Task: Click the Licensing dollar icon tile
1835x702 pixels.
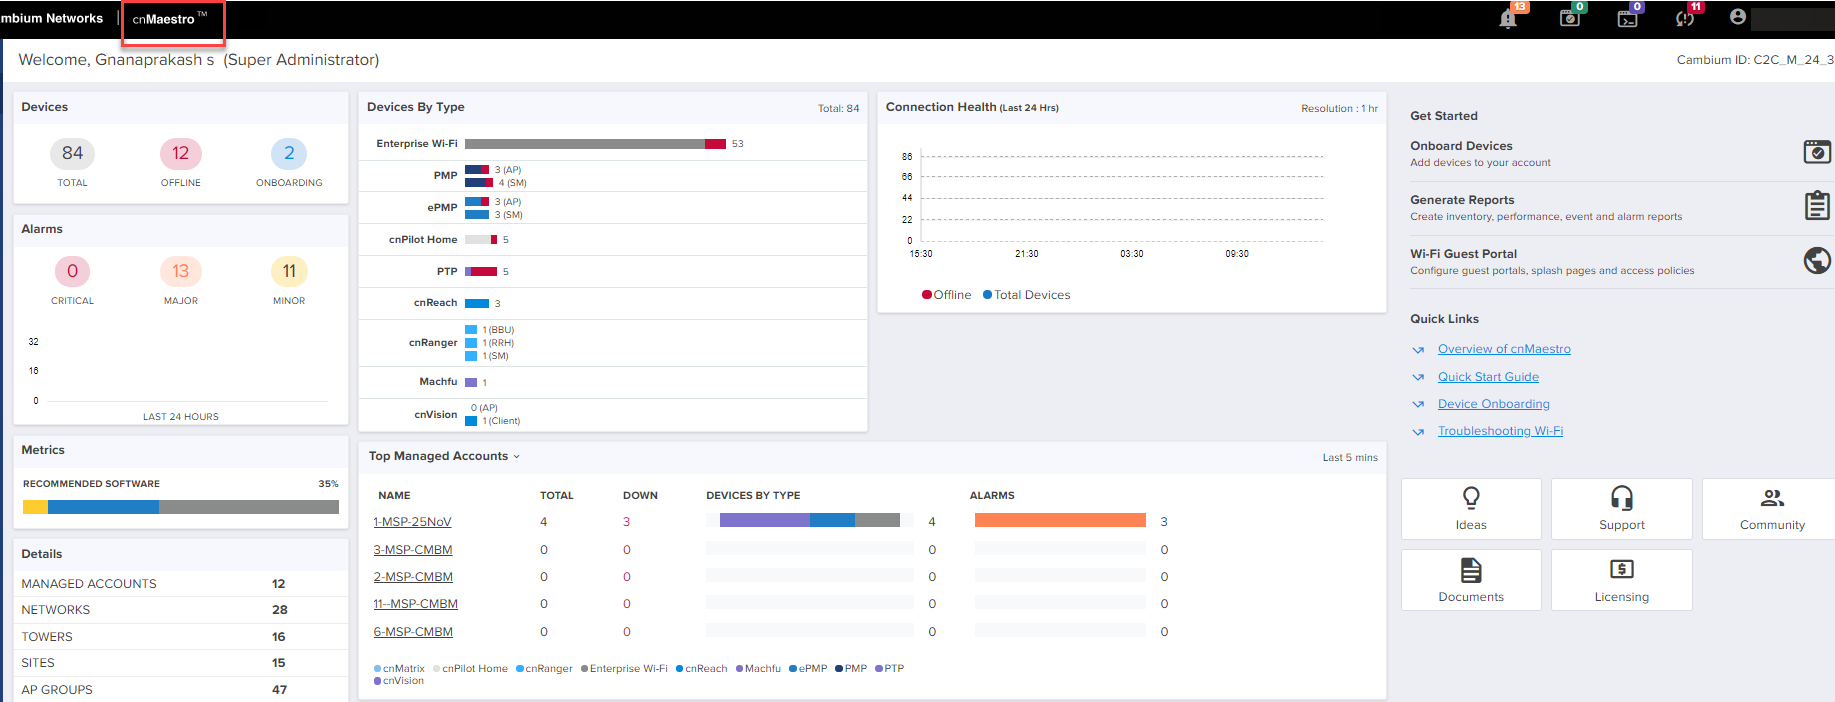Action: pyautogui.click(x=1621, y=580)
